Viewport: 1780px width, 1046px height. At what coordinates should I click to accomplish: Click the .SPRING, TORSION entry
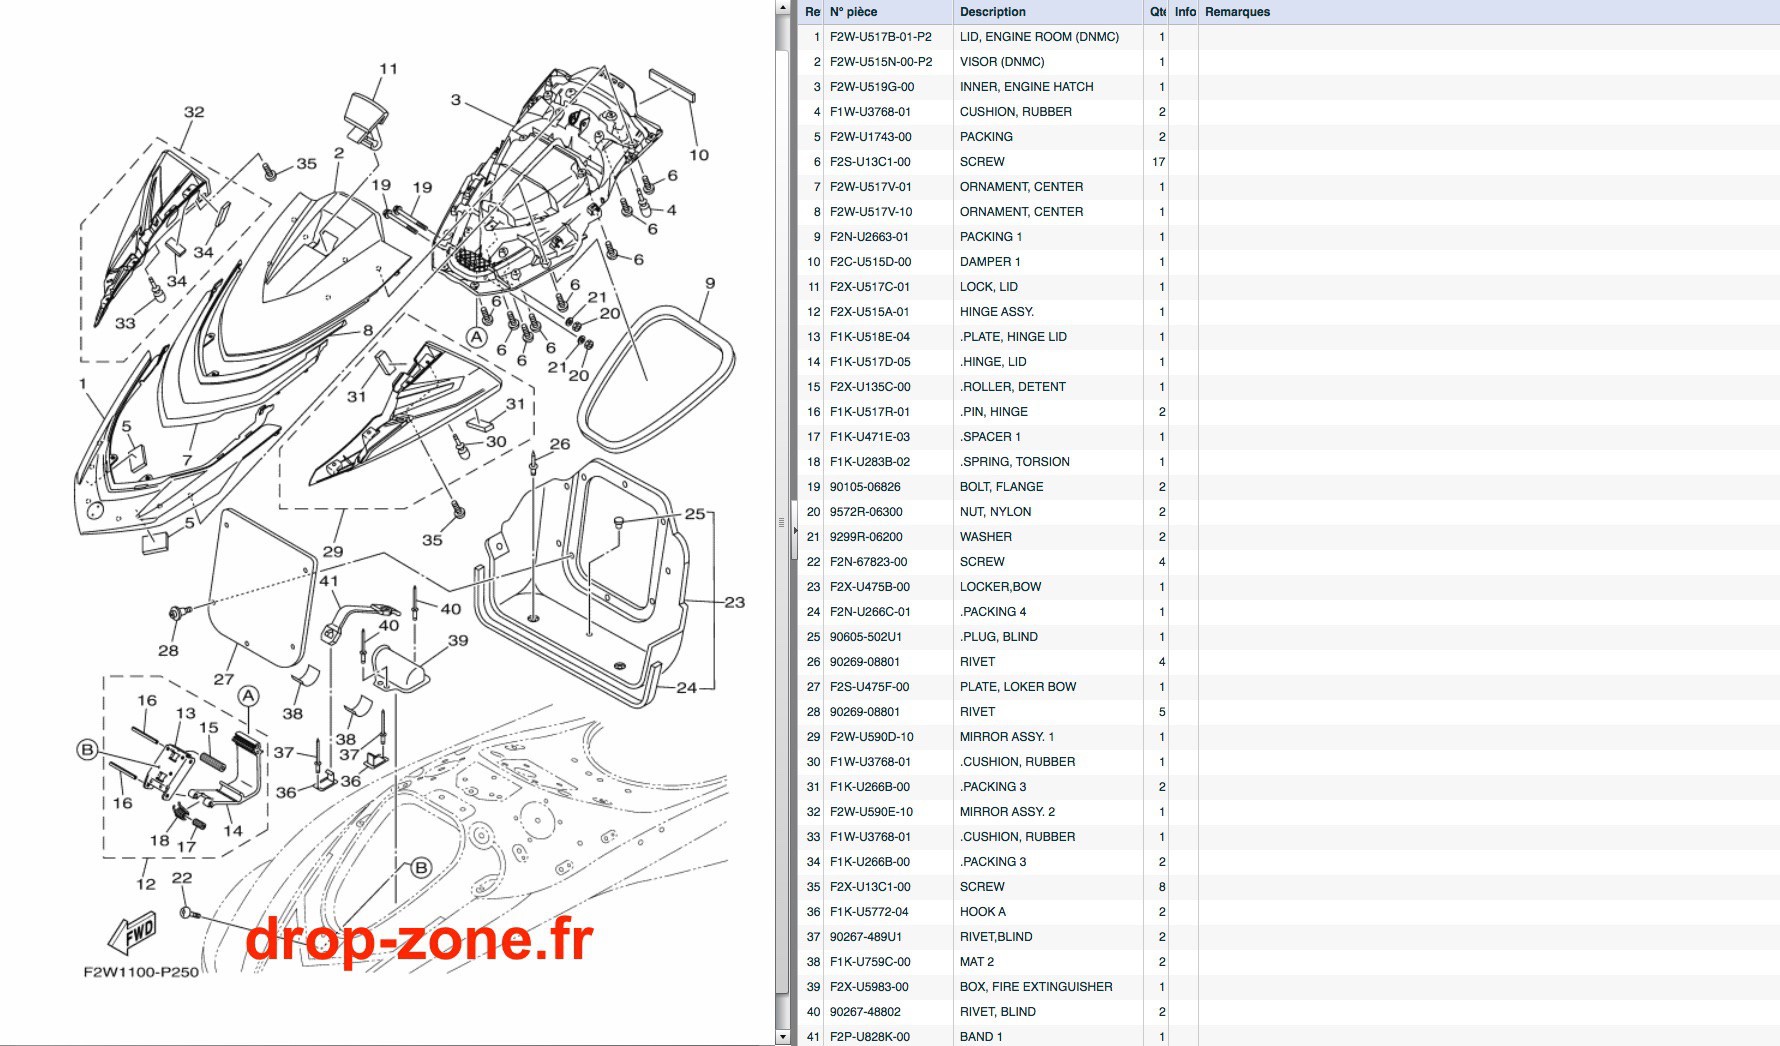pyautogui.click(x=1015, y=462)
